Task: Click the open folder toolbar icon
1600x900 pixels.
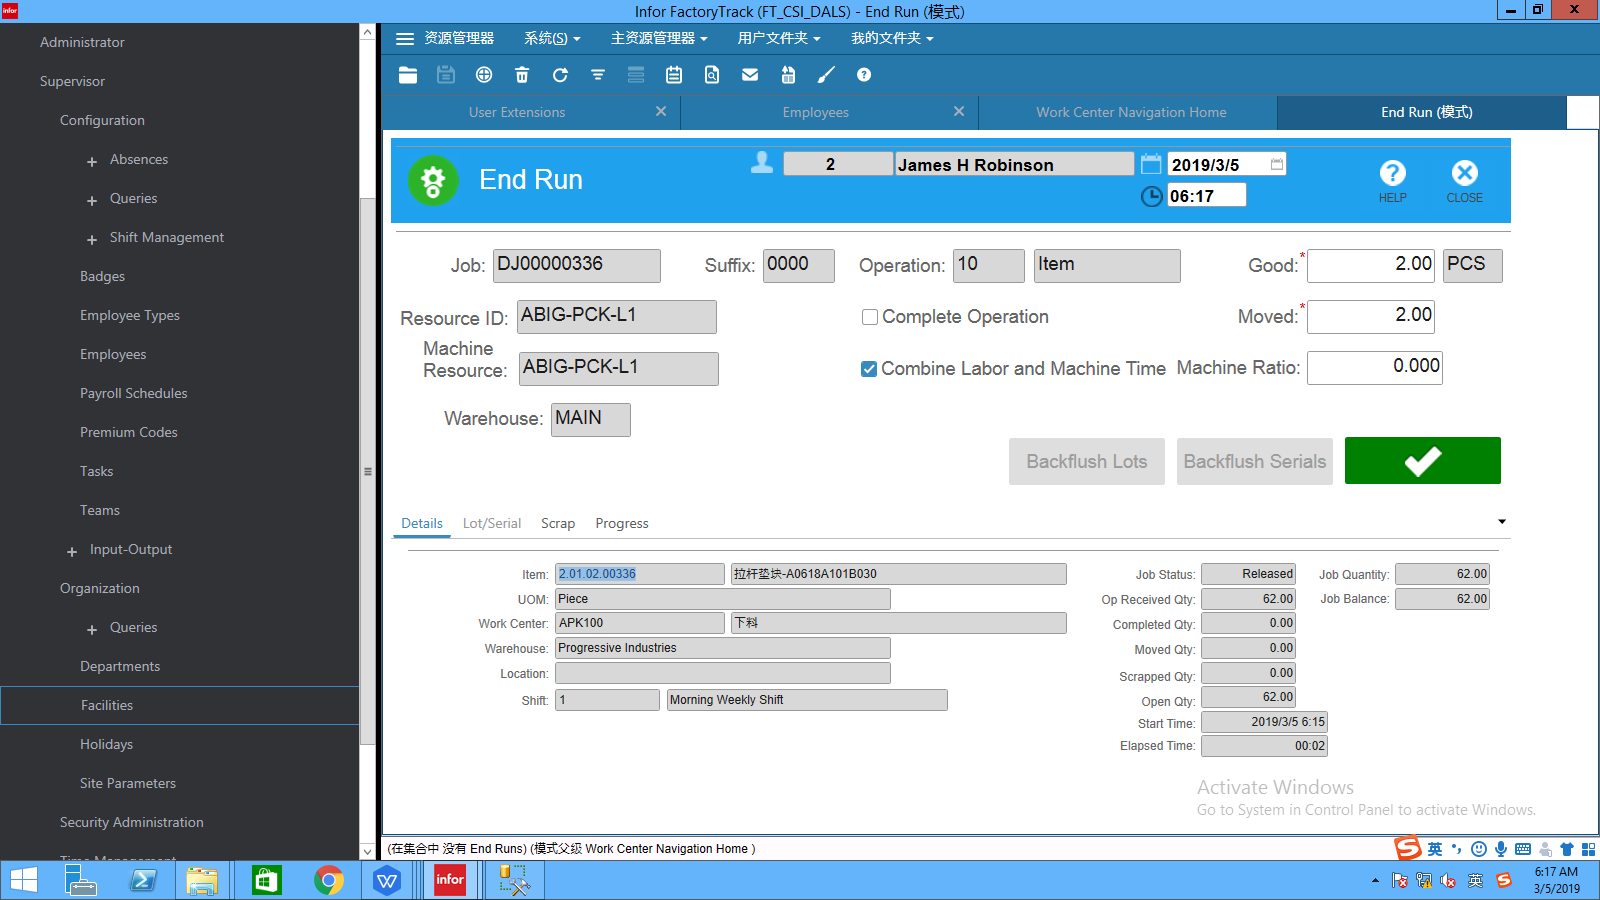Action: (x=408, y=75)
